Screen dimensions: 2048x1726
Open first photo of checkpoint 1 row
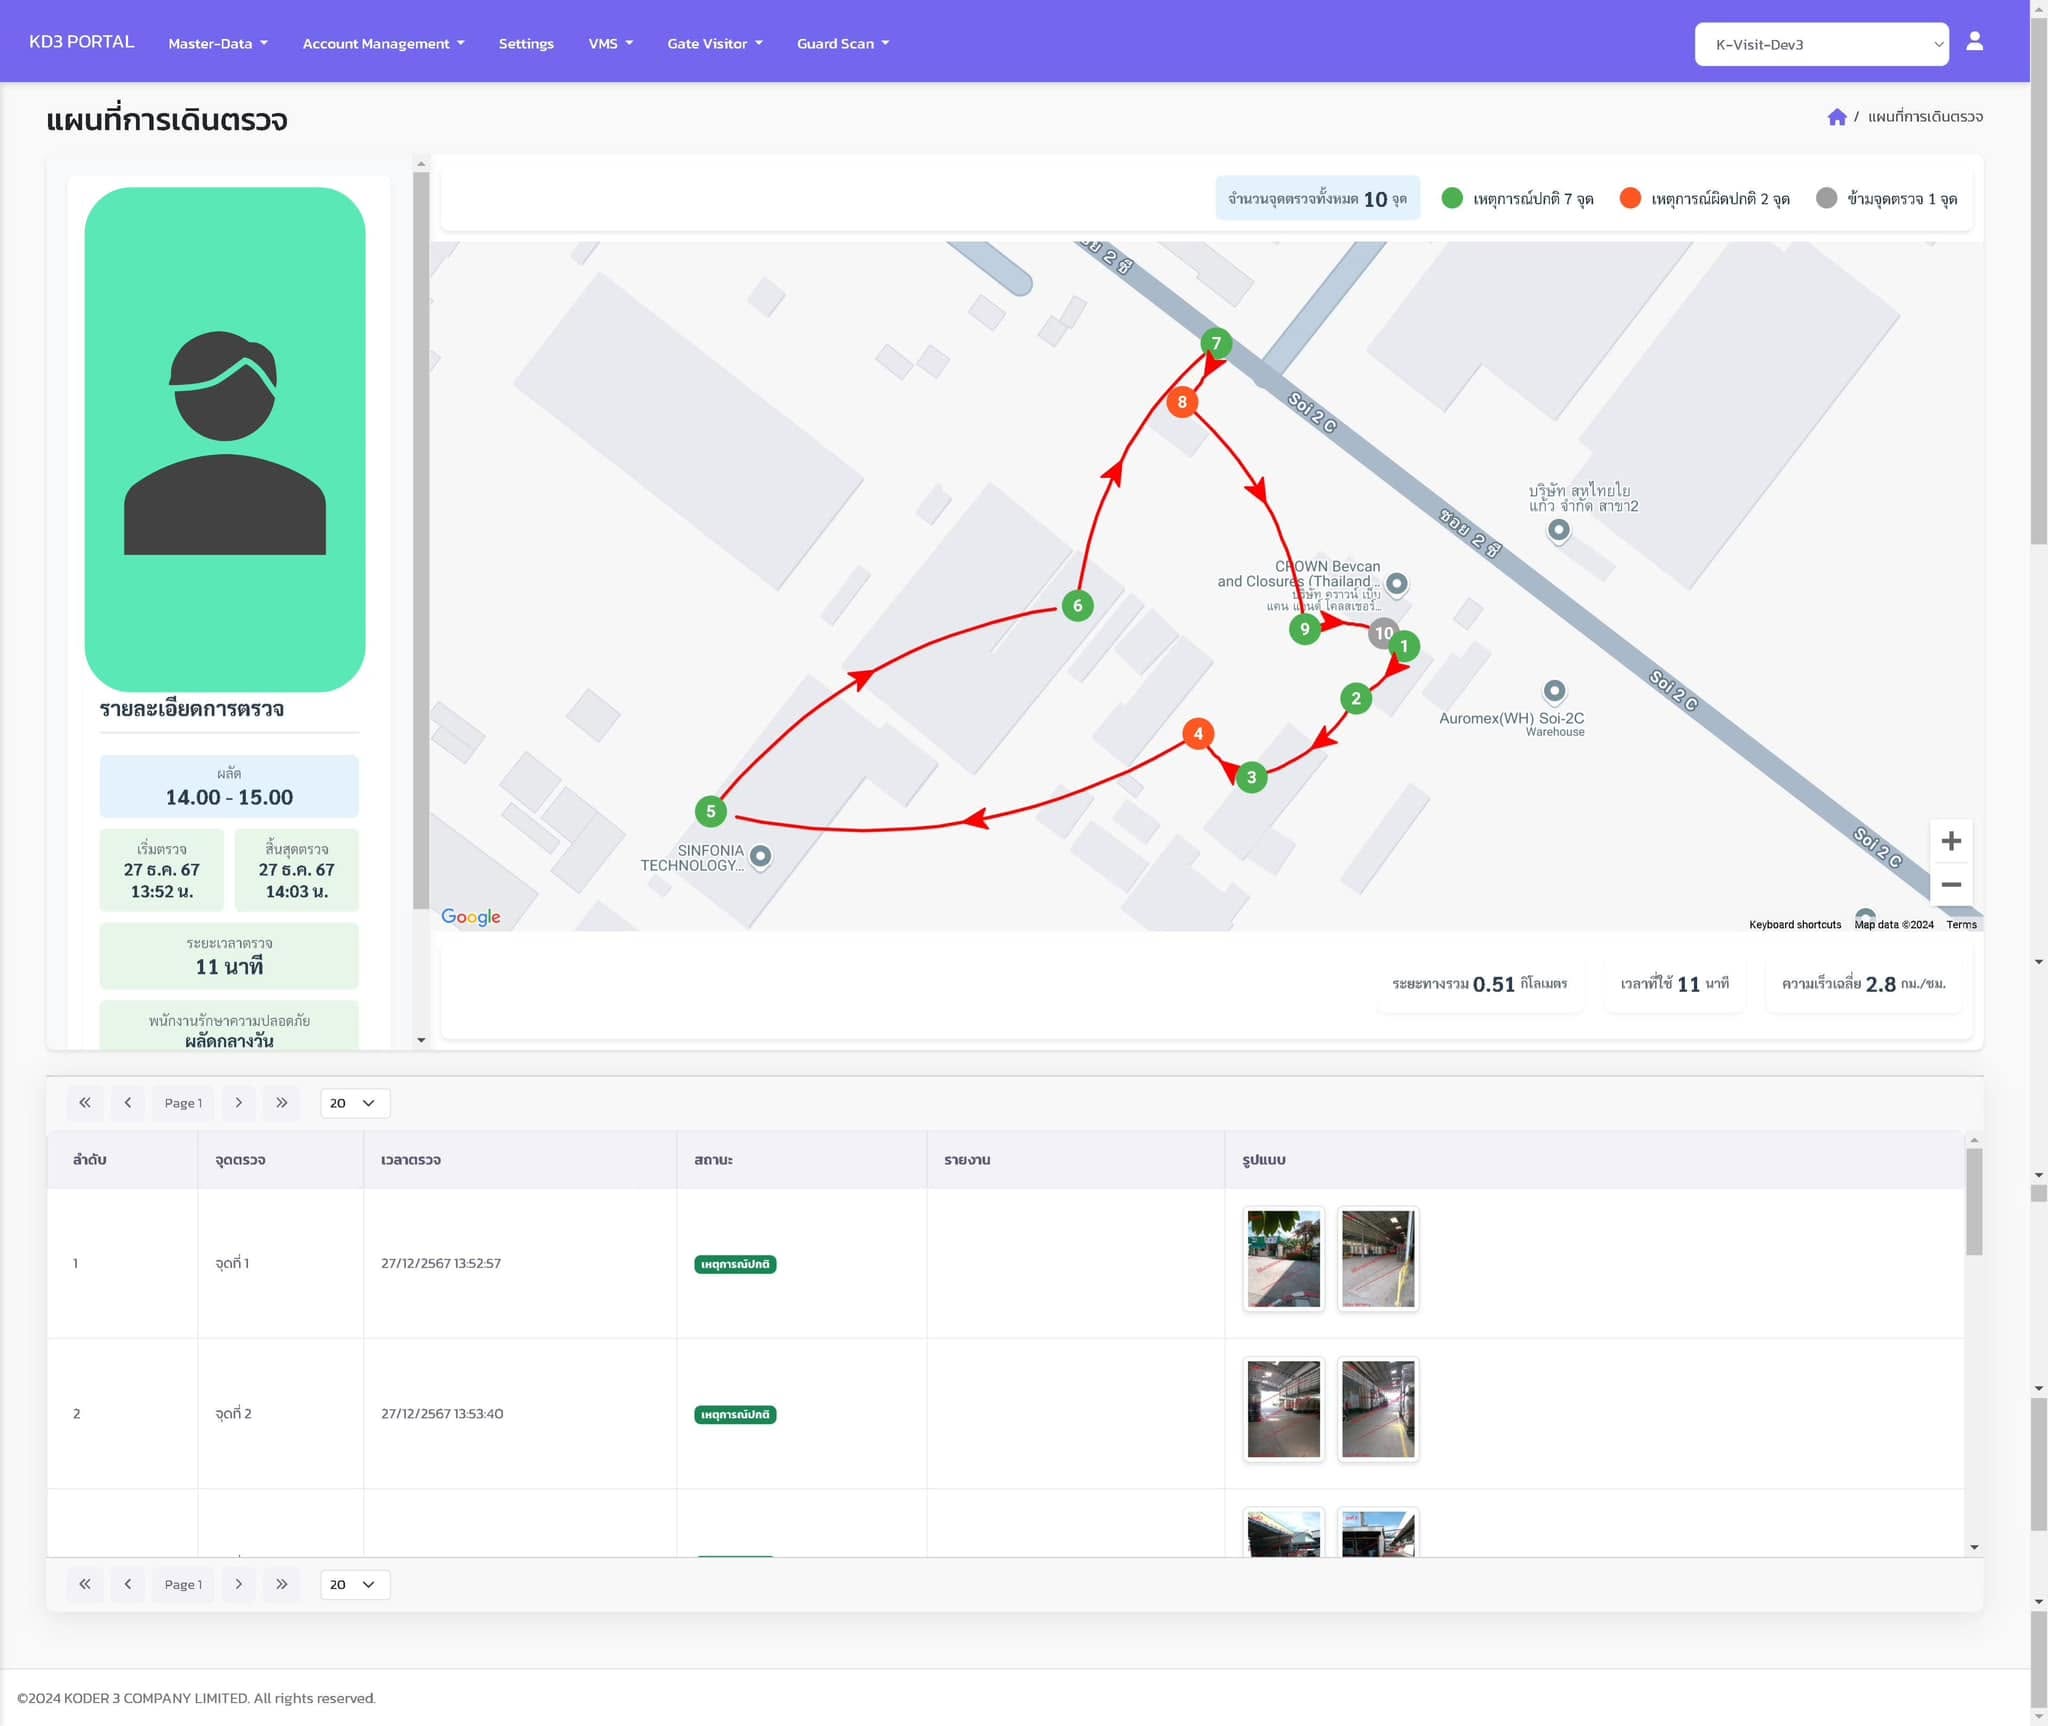tap(1283, 1258)
